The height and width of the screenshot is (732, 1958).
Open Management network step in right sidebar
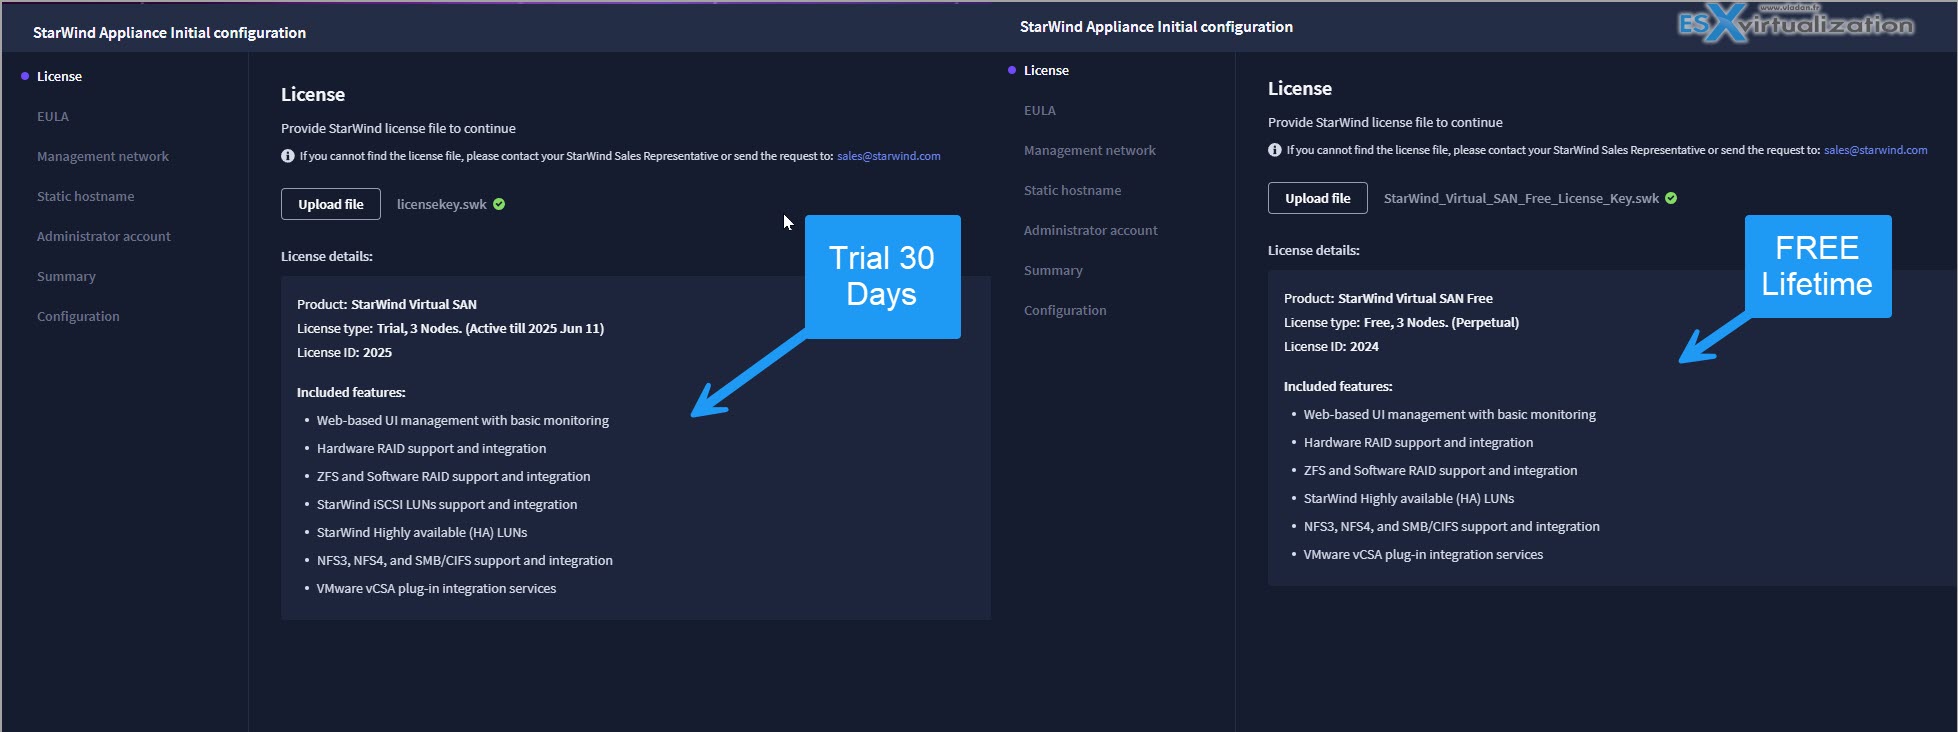click(1090, 150)
